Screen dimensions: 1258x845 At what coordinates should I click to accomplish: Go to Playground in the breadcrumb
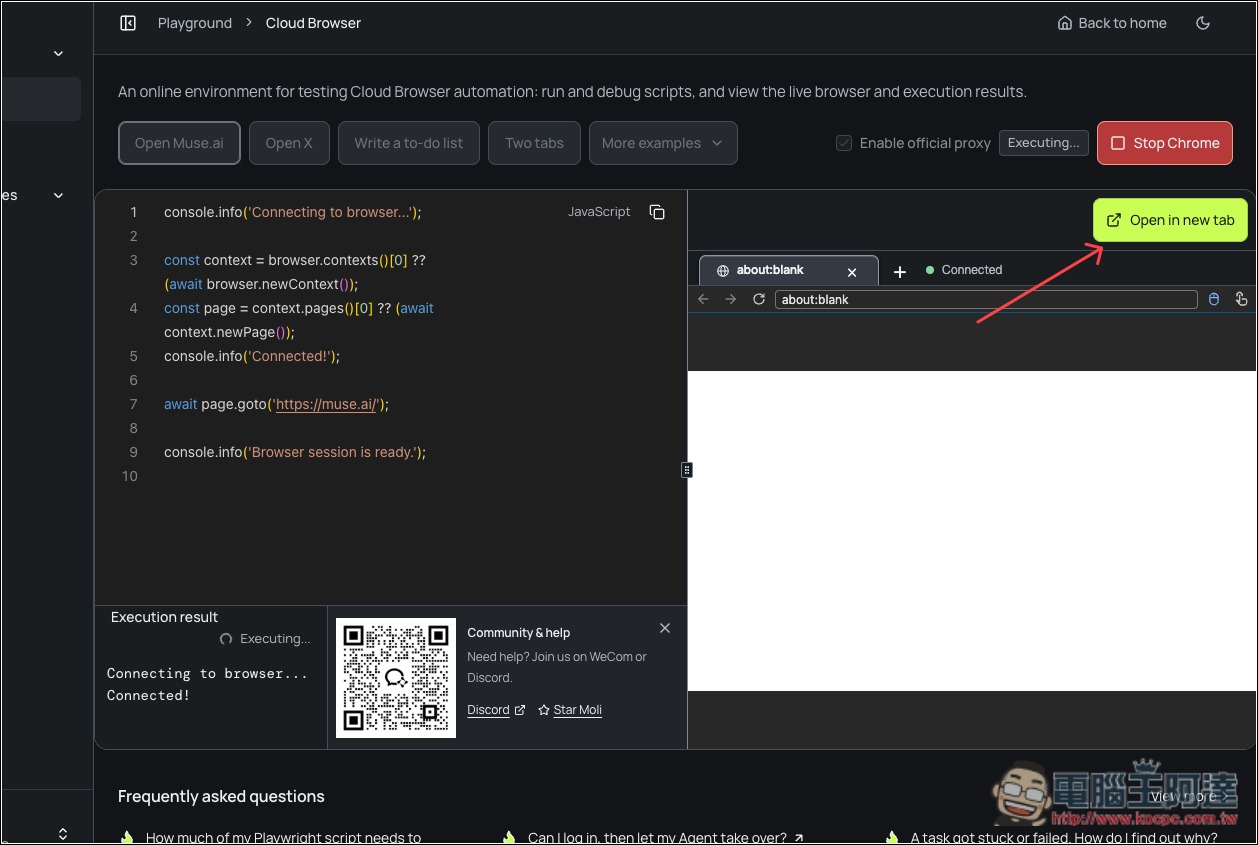pyautogui.click(x=195, y=23)
